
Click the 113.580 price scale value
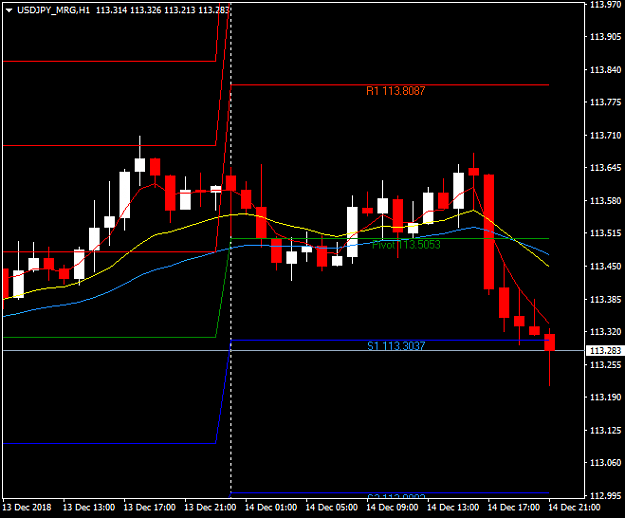pyautogui.click(x=605, y=200)
